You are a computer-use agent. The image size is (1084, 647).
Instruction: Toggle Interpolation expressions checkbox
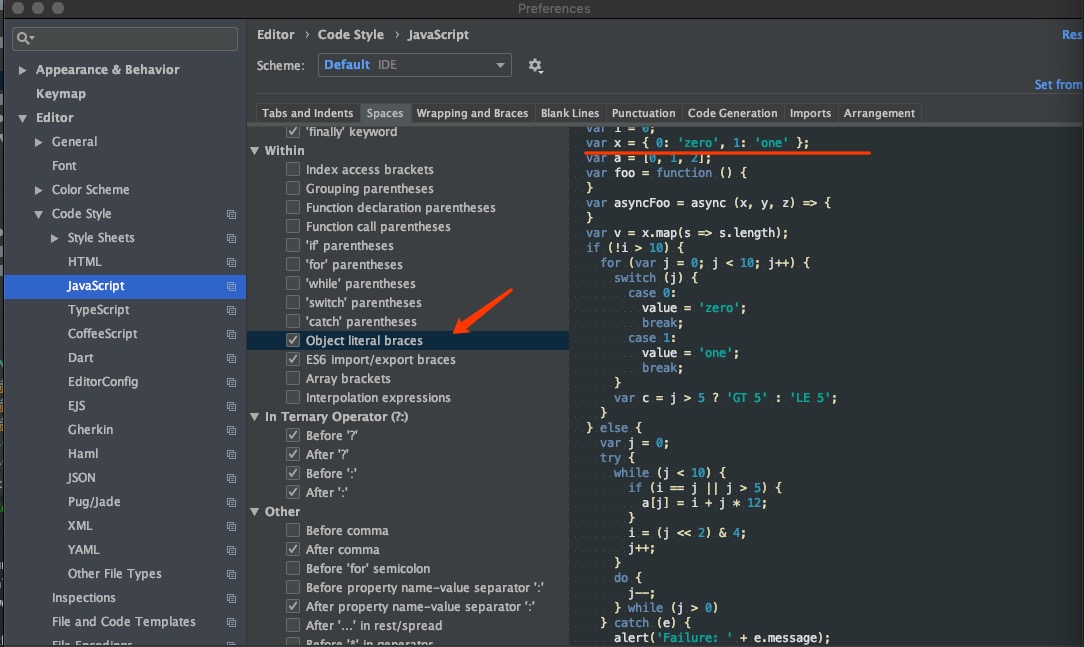click(293, 397)
